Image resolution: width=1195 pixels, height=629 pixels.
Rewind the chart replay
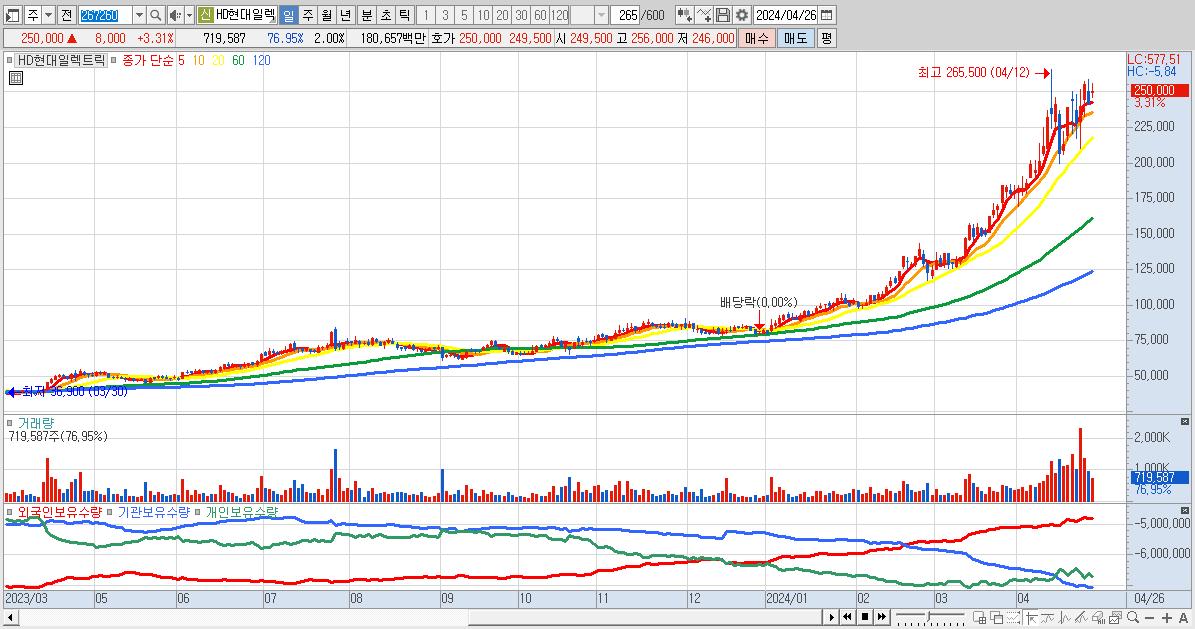[847, 617]
